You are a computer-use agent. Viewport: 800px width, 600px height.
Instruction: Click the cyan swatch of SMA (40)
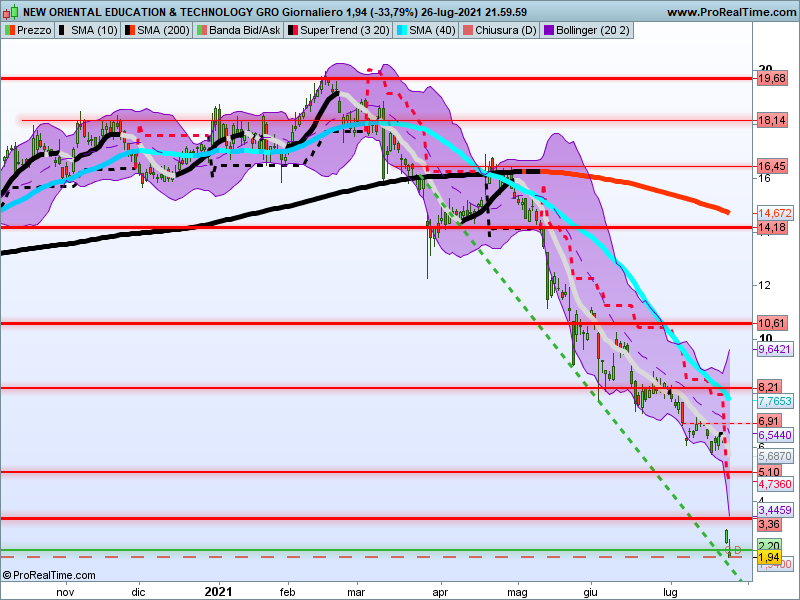coord(402,30)
